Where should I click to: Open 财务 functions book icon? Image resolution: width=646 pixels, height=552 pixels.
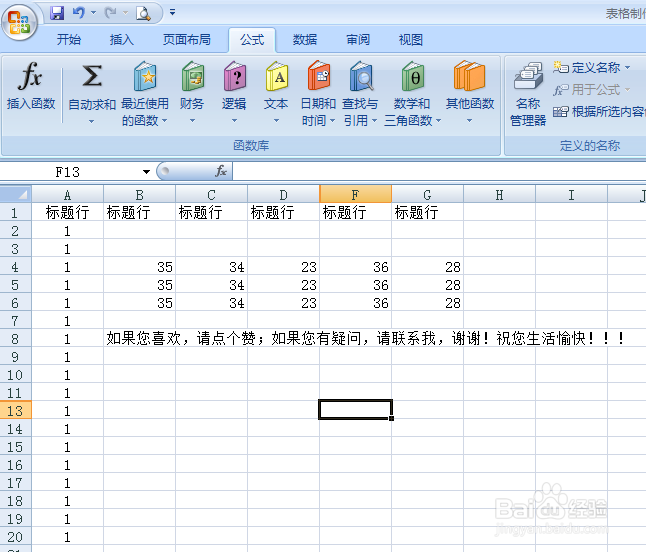tap(192, 77)
